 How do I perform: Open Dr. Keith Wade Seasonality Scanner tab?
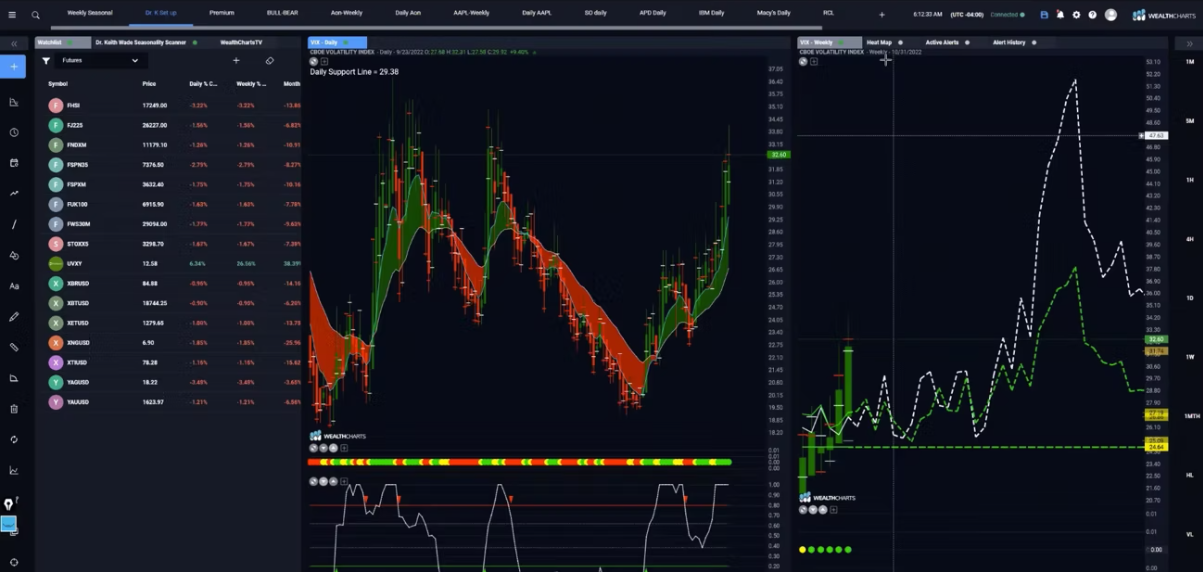tap(142, 43)
